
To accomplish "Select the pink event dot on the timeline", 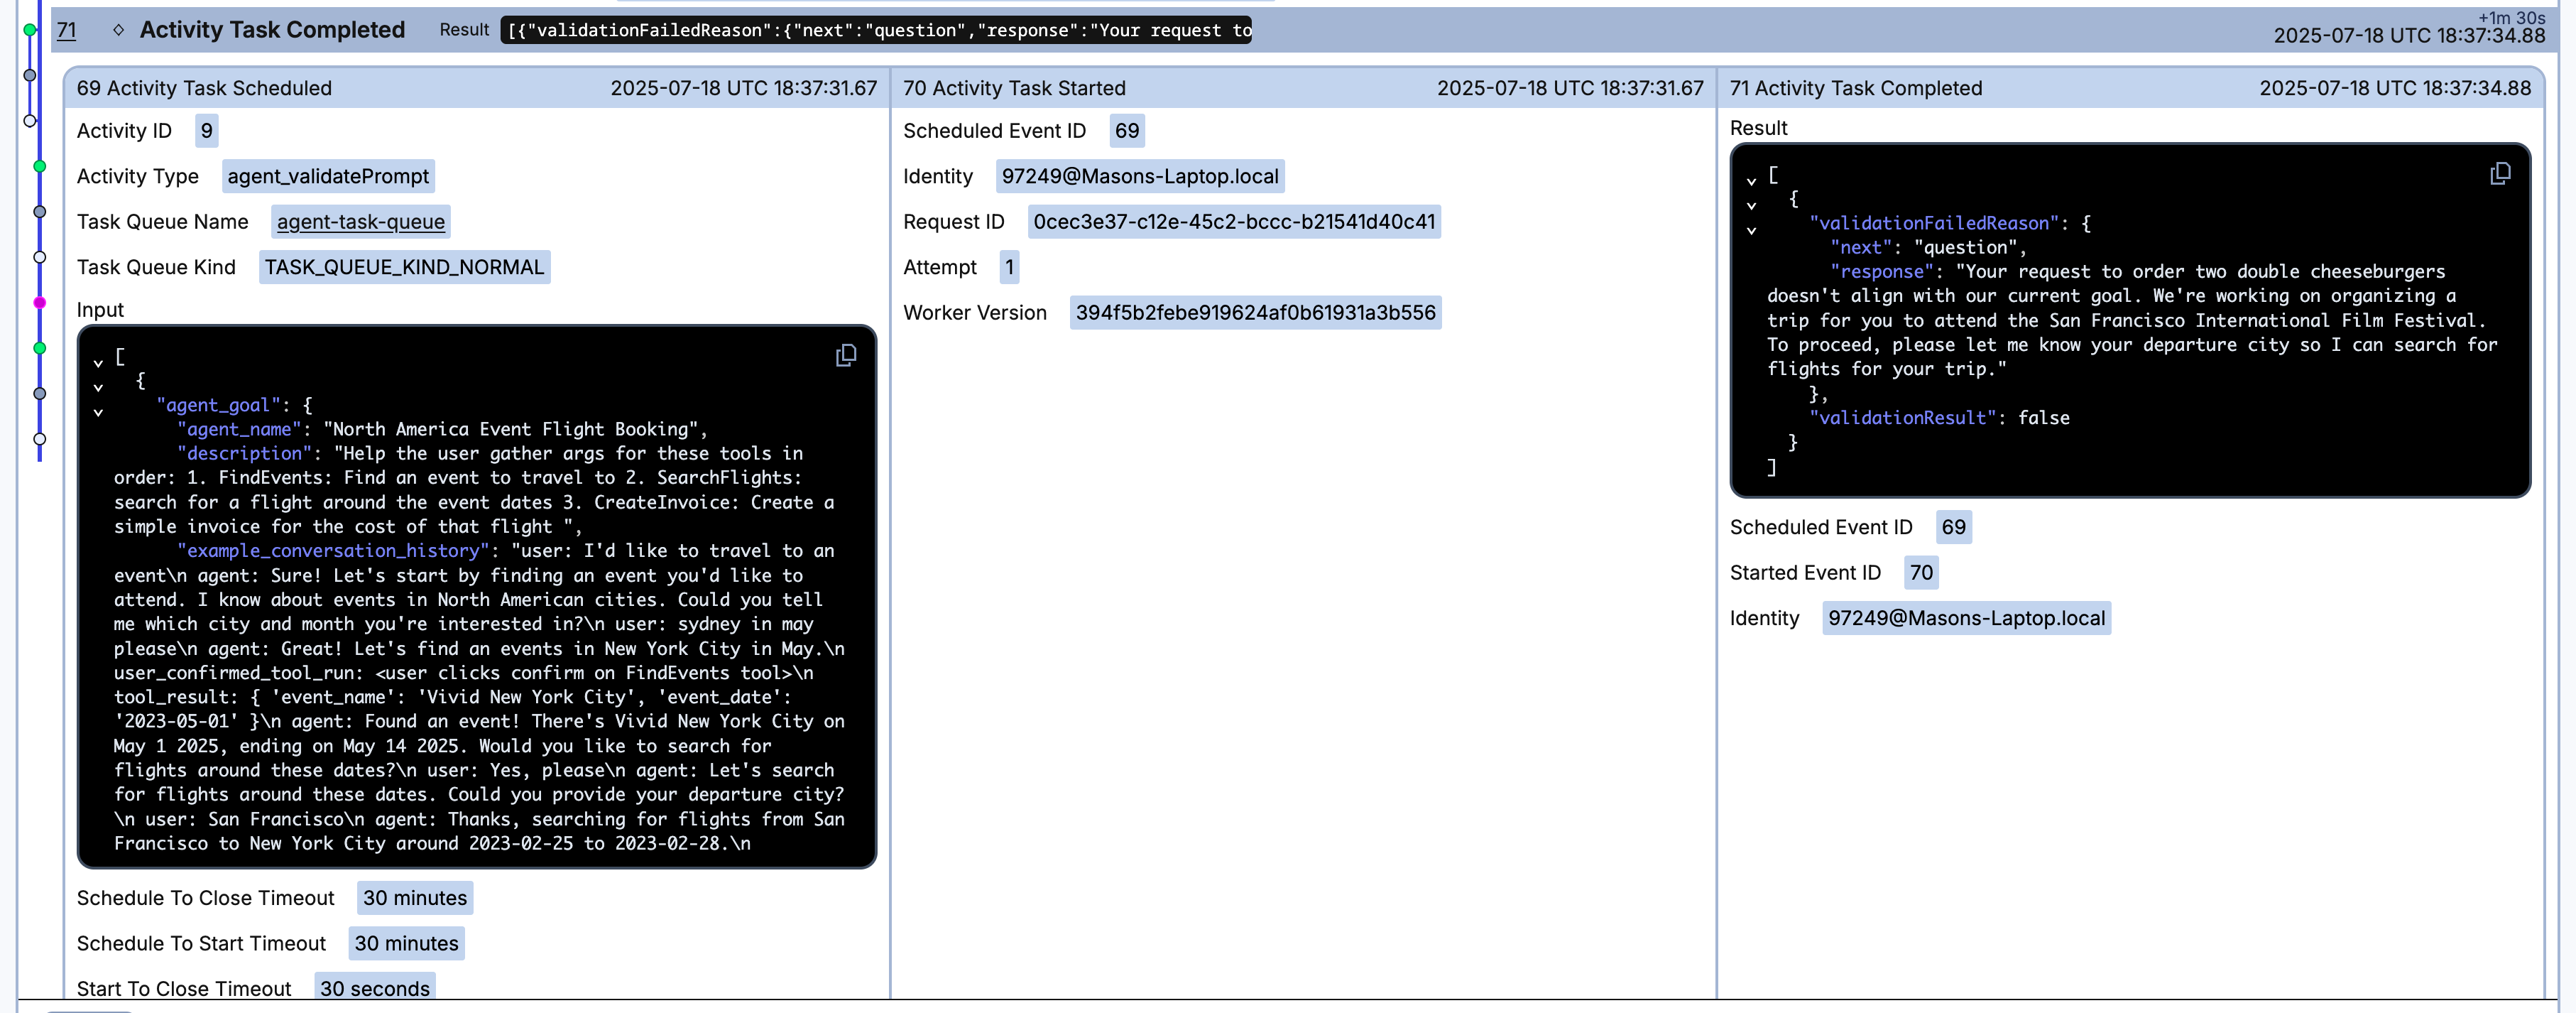I will click(x=40, y=302).
